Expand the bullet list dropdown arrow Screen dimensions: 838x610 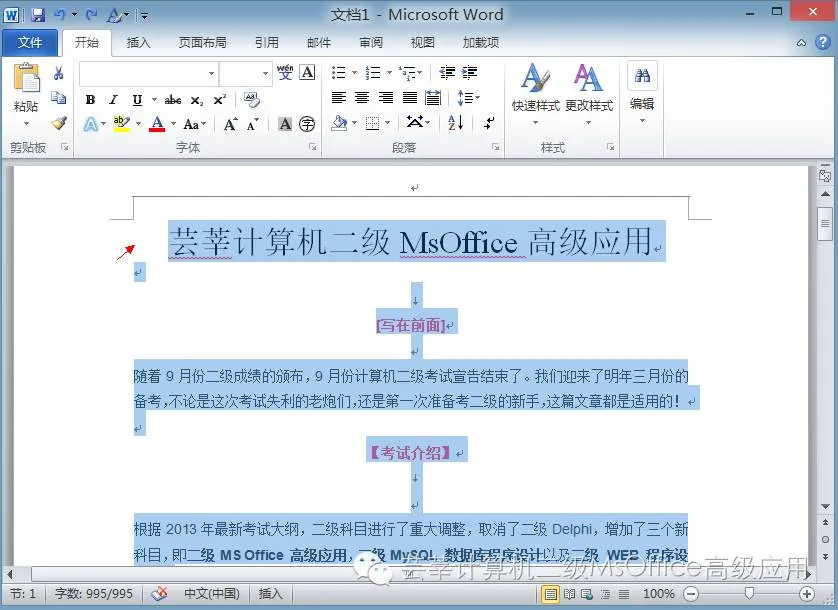coord(354,72)
